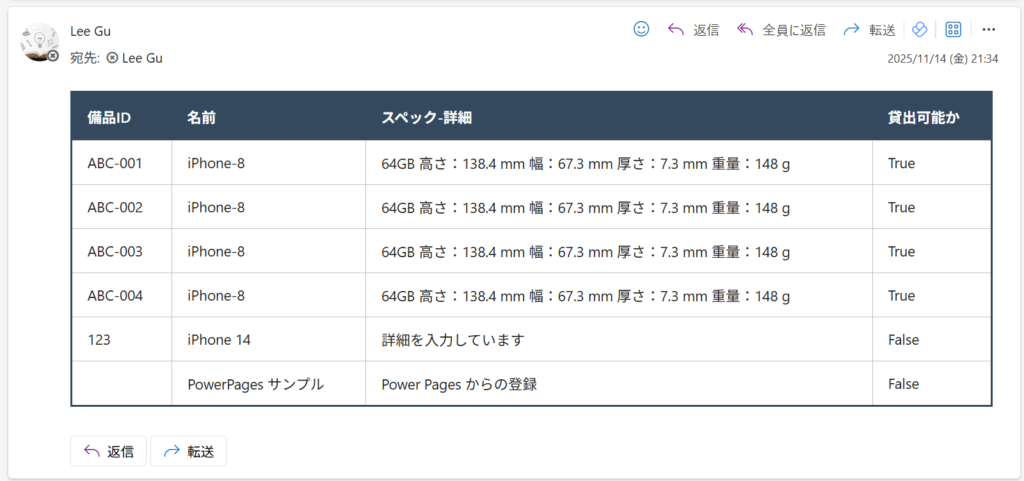Click the 貸出可能か column header
The image size is (1024, 481).
tap(923, 118)
